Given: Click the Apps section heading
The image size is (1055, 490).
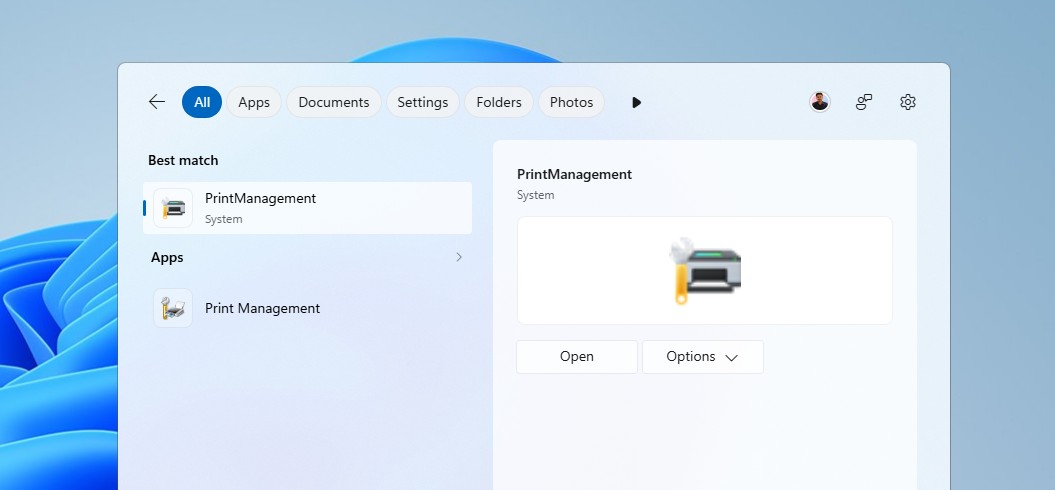Looking at the screenshot, I should [167, 257].
